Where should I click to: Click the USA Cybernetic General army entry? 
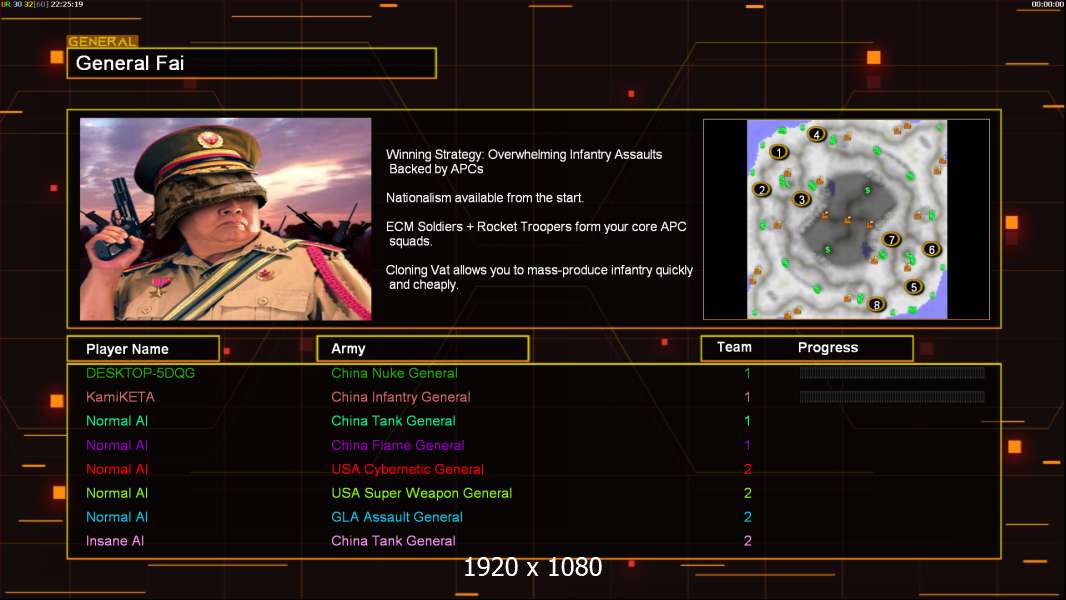click(407, 469)
